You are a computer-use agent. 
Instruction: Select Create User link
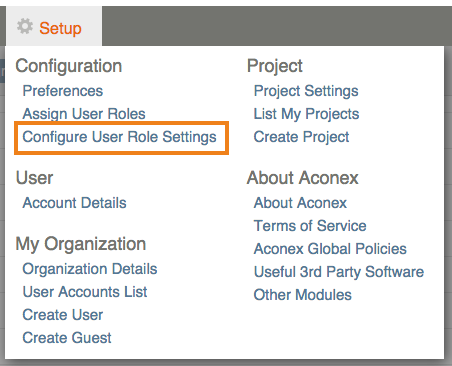pos(63,315)
